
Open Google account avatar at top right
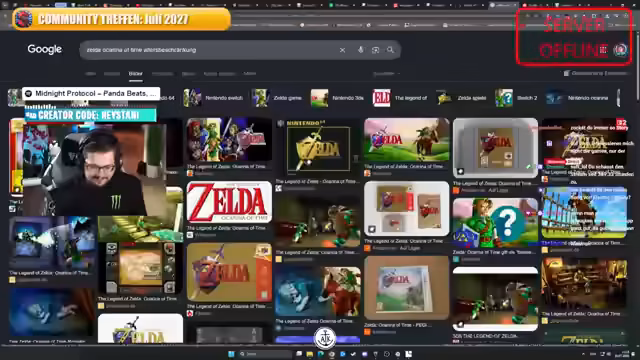[x=620, y=50]
